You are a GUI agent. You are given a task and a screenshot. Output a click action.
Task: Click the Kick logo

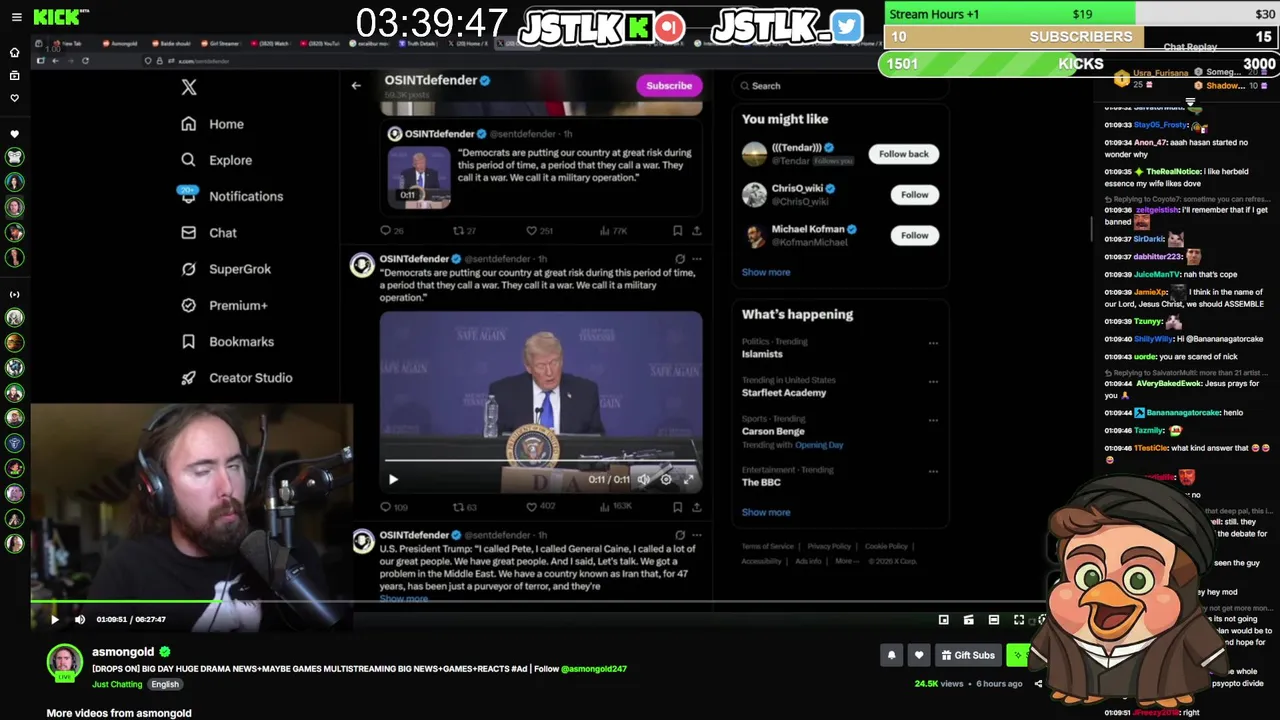[57, 17]
